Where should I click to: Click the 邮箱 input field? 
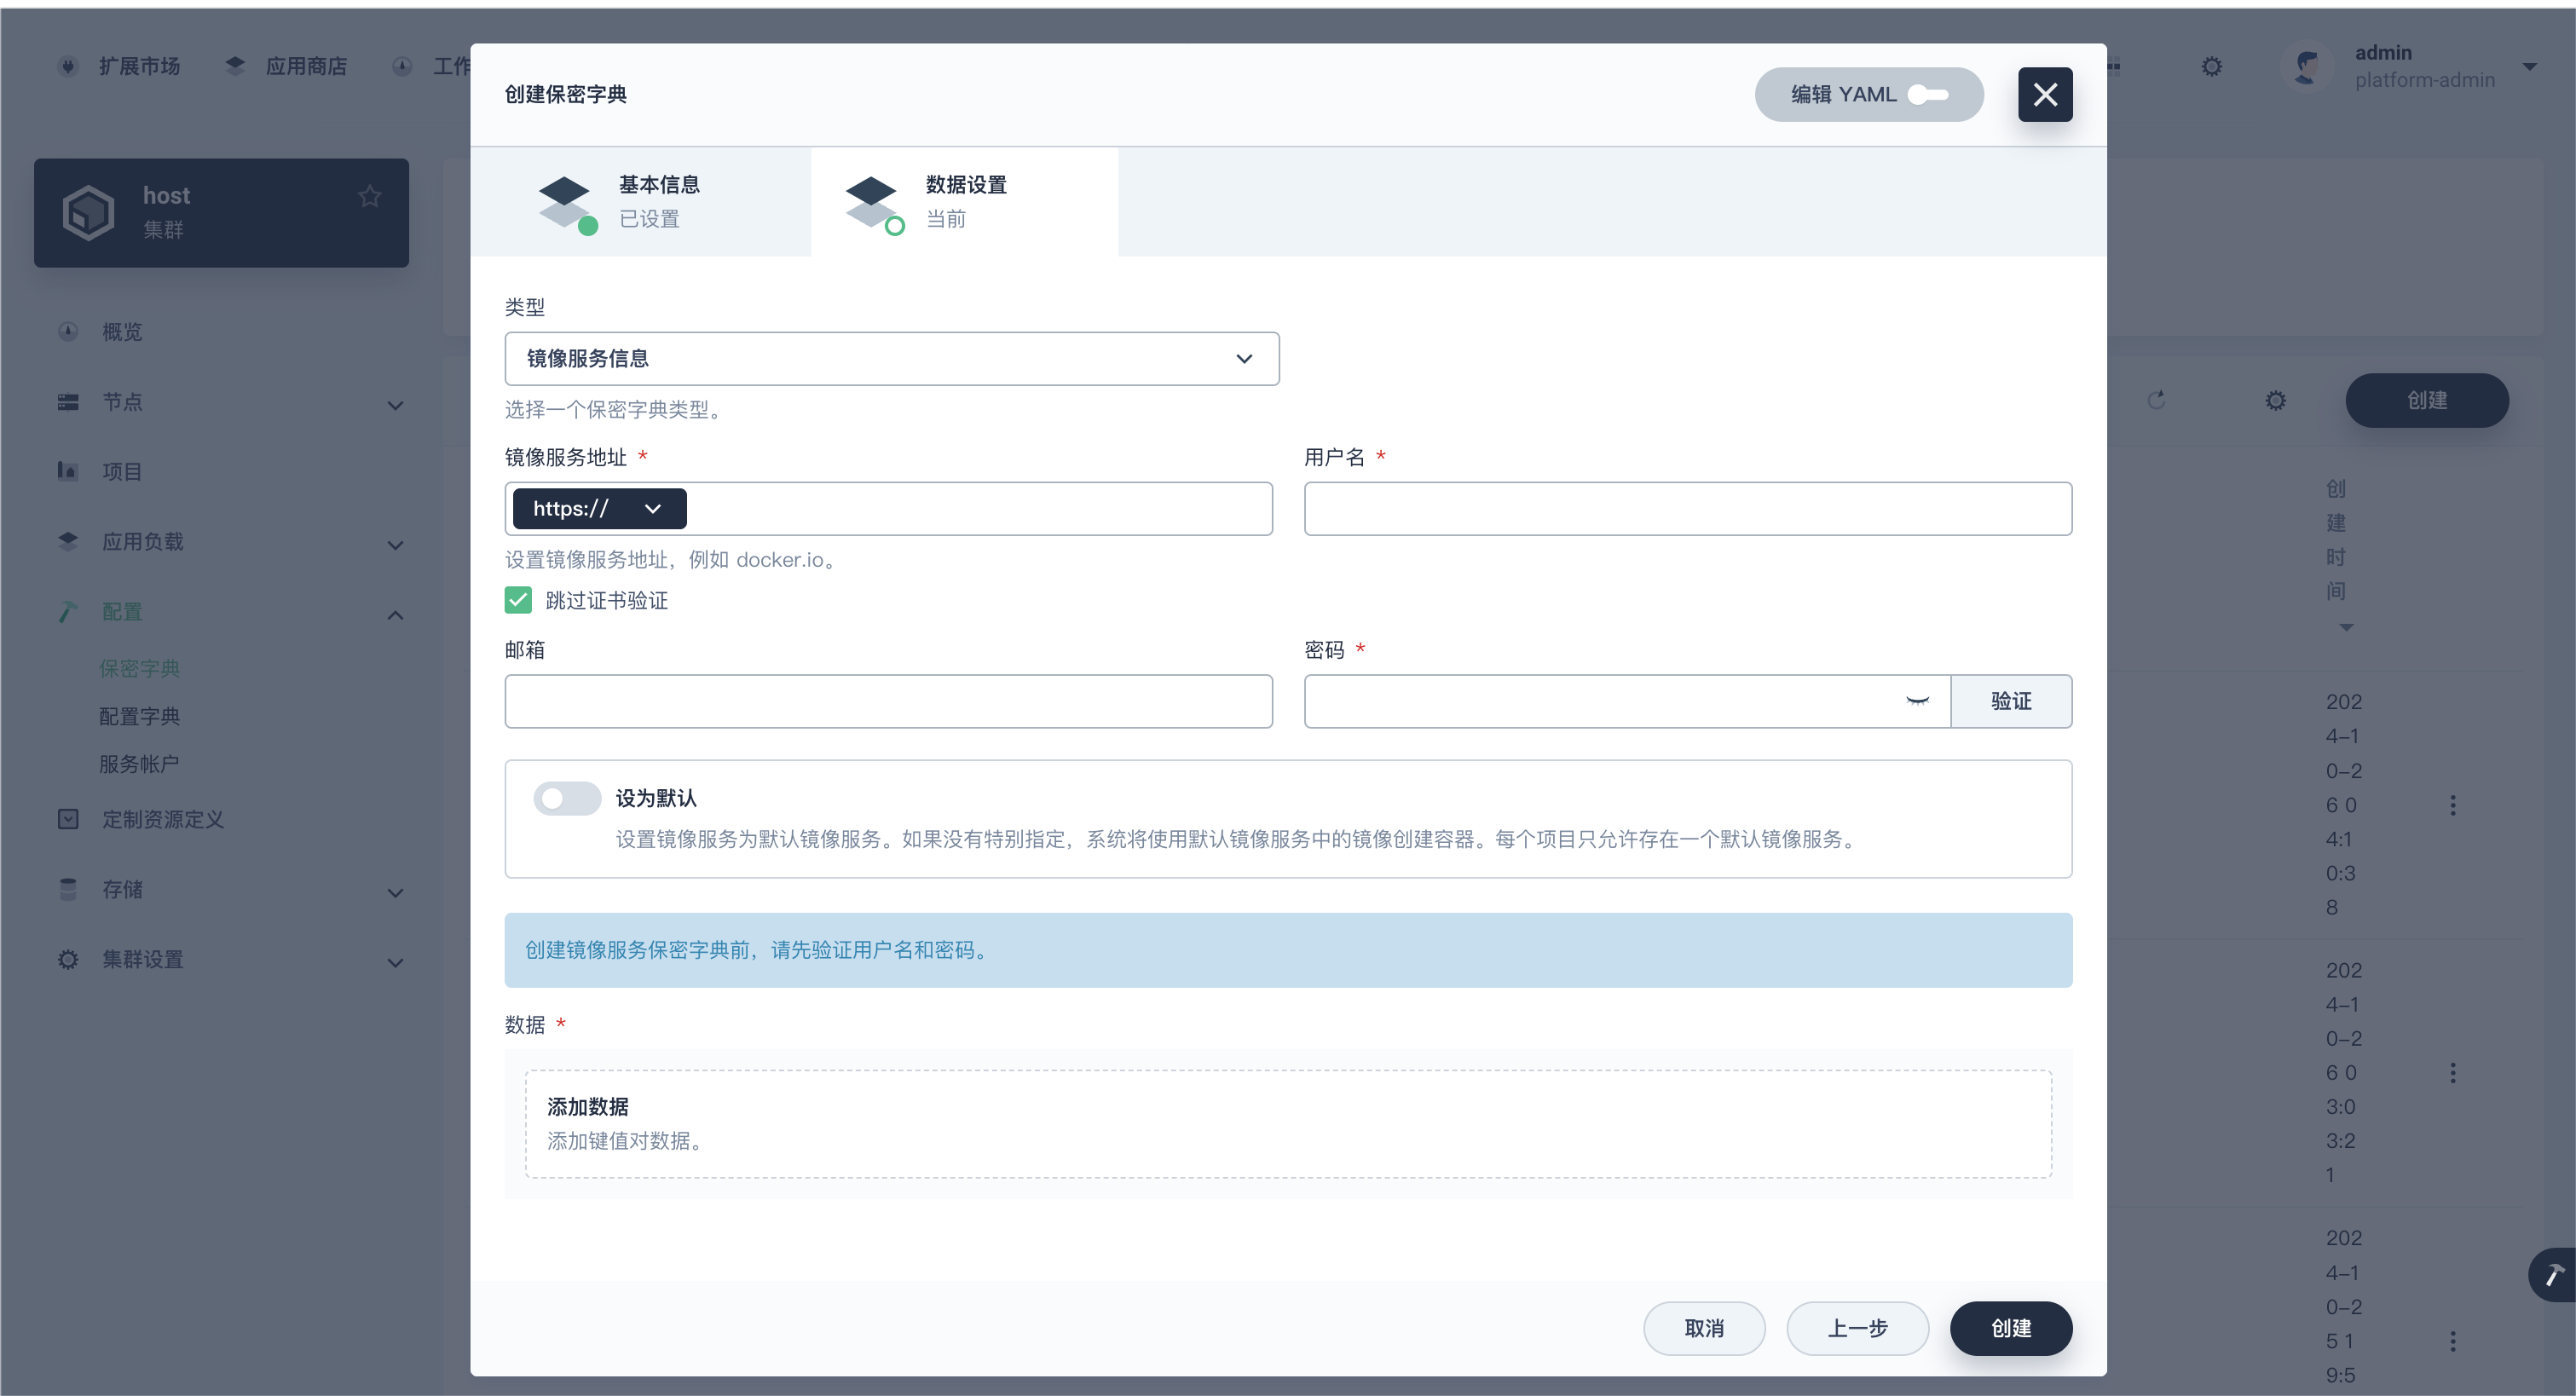[x=888, y=700]
